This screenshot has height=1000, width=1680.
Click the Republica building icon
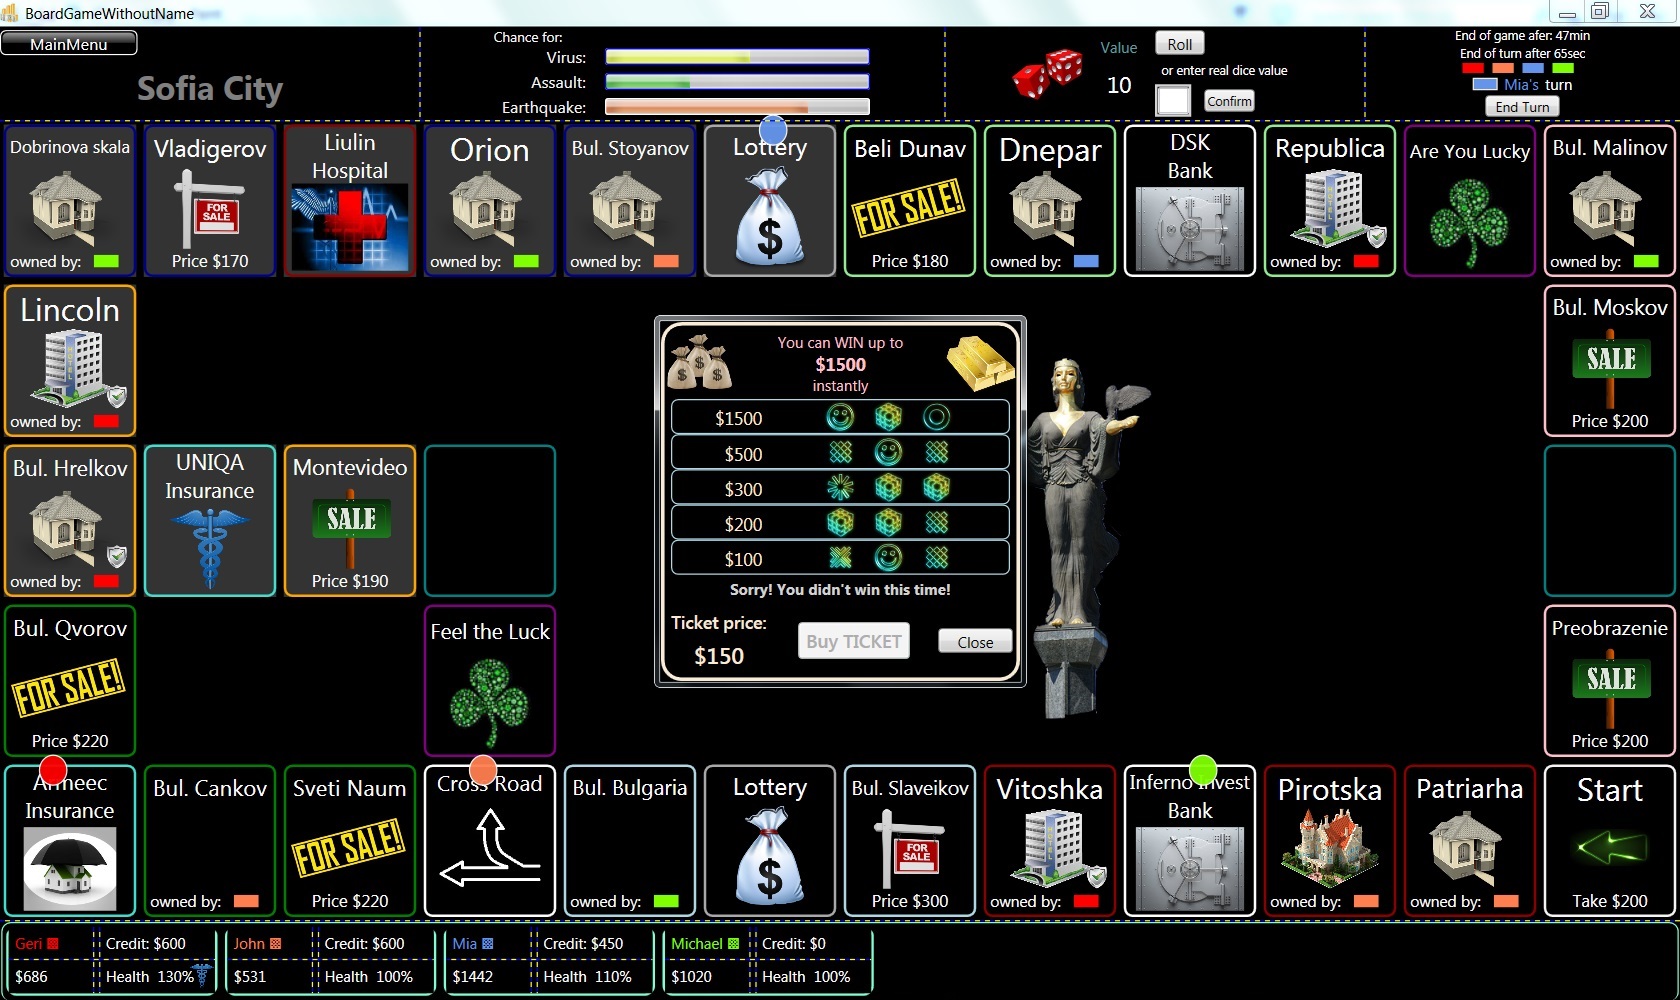click(x=1336, y=208)
